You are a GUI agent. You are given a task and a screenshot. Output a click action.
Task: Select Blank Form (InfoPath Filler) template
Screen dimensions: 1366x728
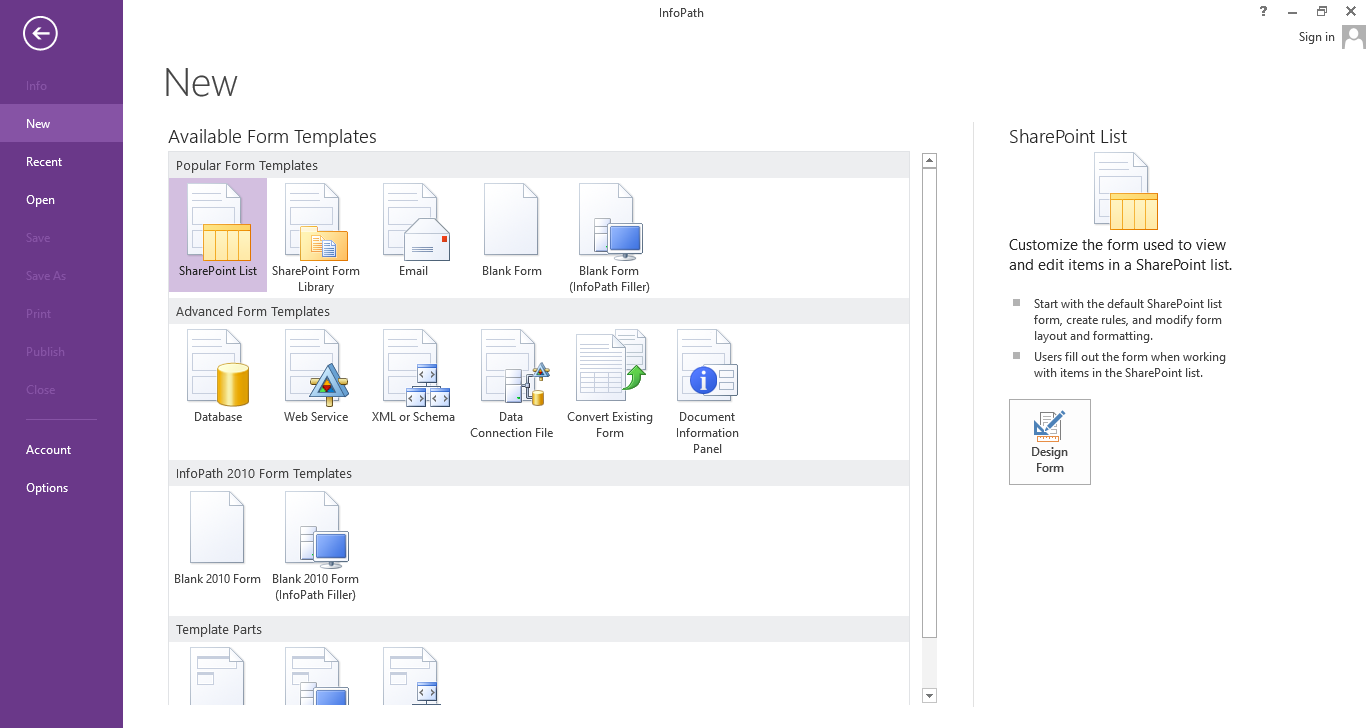(x=610, y=238)
